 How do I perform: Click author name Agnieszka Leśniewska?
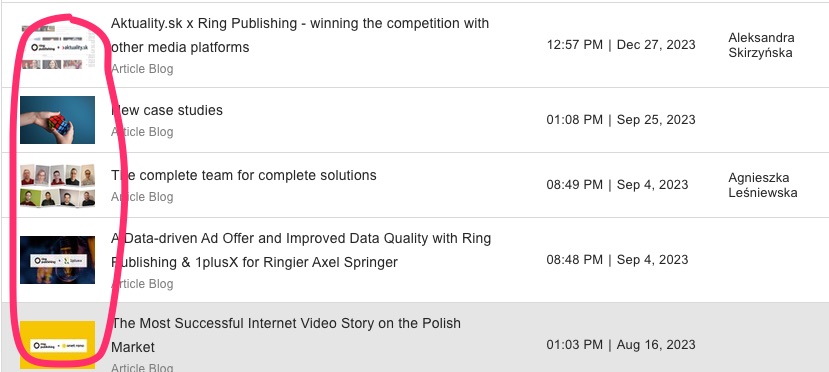point(762,185)
